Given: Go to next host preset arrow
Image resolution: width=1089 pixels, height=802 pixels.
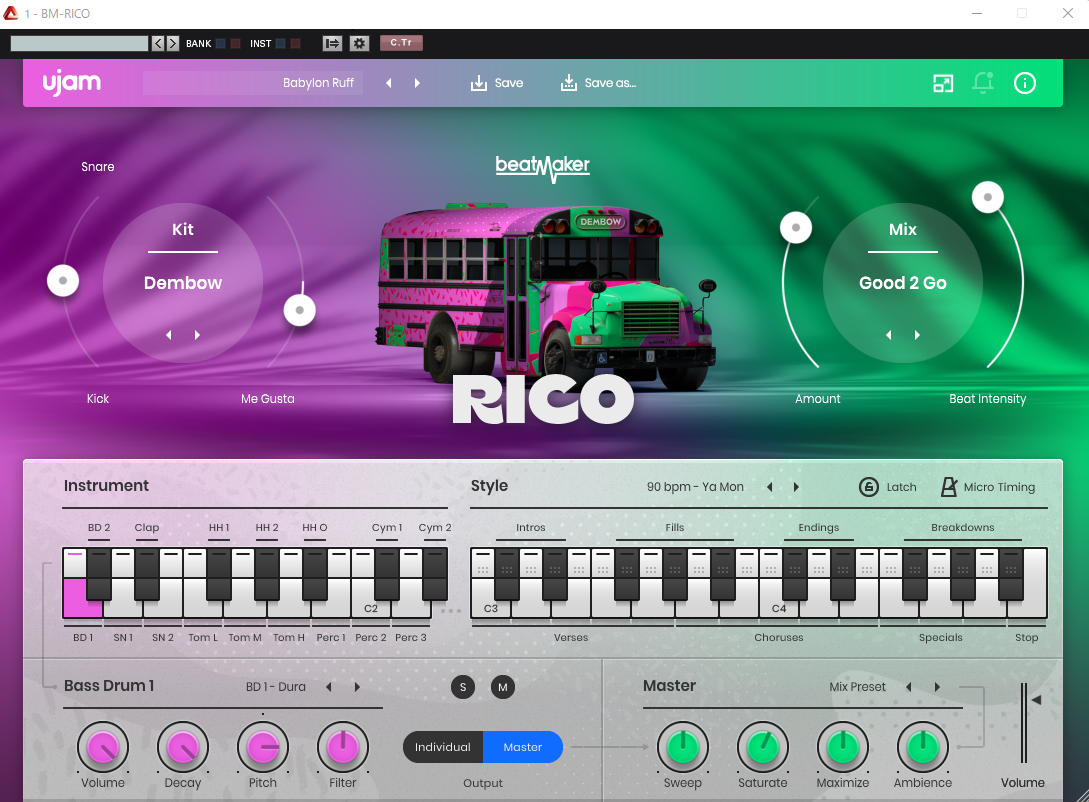Looking at the screenshot, I should (172, 44).
